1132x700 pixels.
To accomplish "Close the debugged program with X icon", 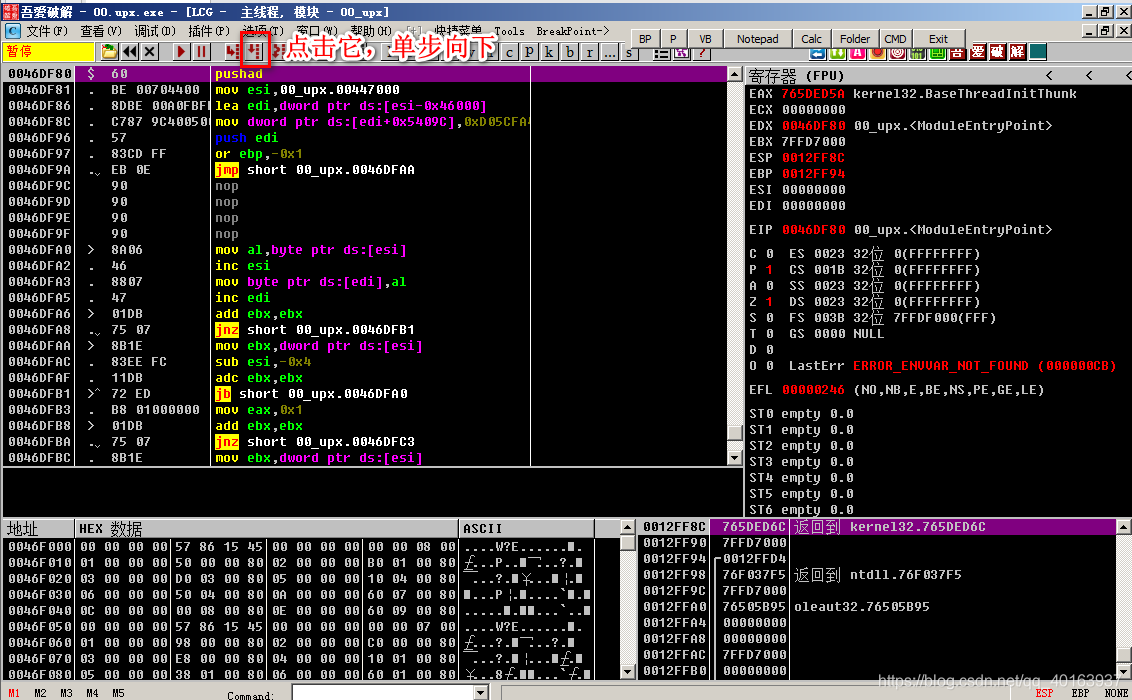I will click(x=150, y=52).
